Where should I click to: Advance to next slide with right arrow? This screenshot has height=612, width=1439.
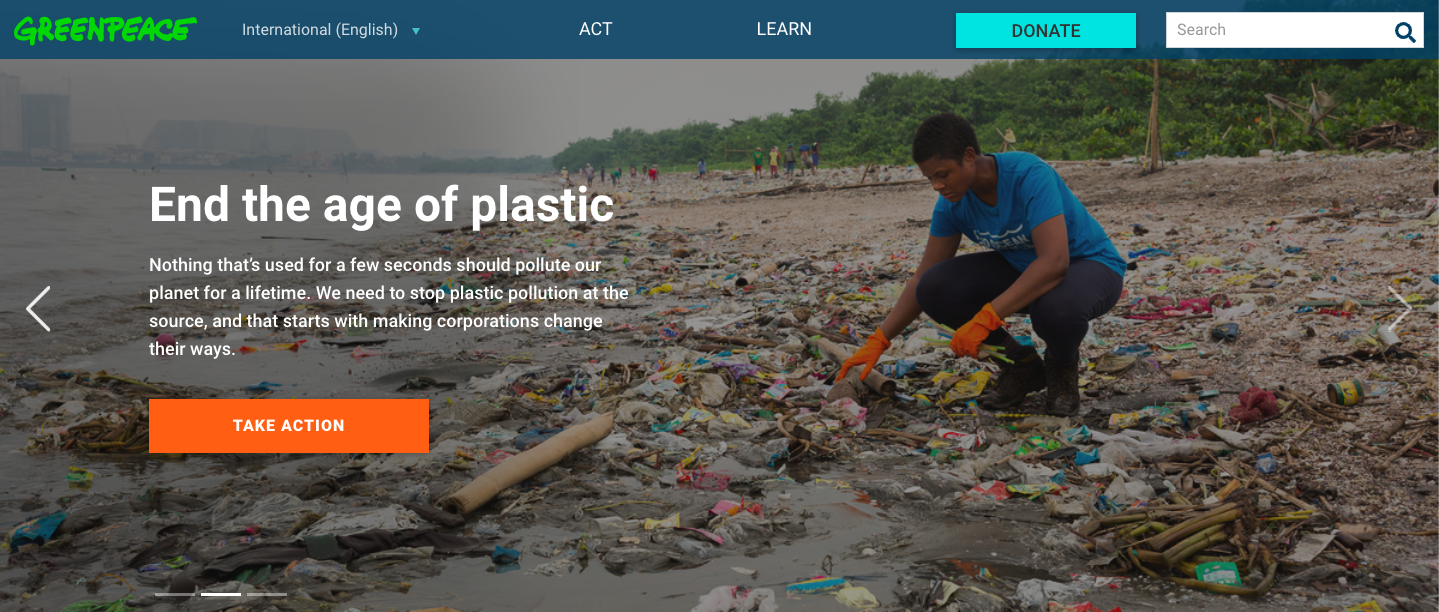(x=1399, y=309)
